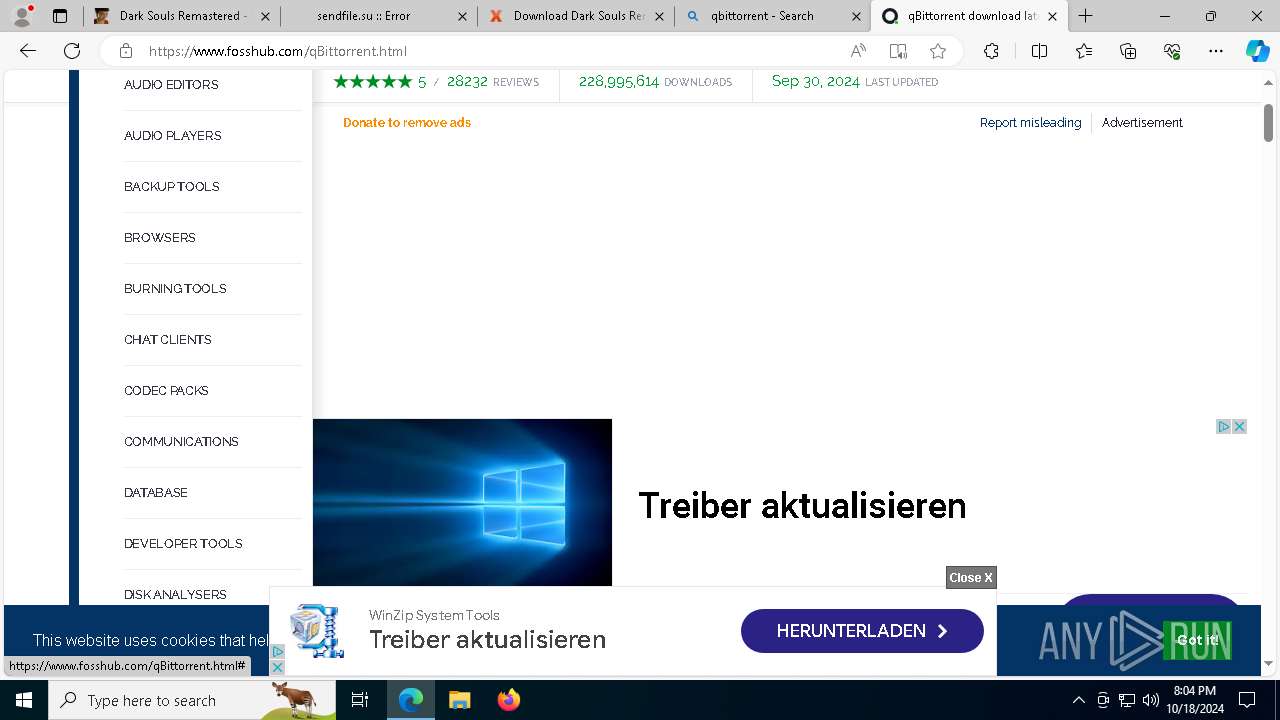
Task: Open the Favorites list icon
Action: point(1084,51)
